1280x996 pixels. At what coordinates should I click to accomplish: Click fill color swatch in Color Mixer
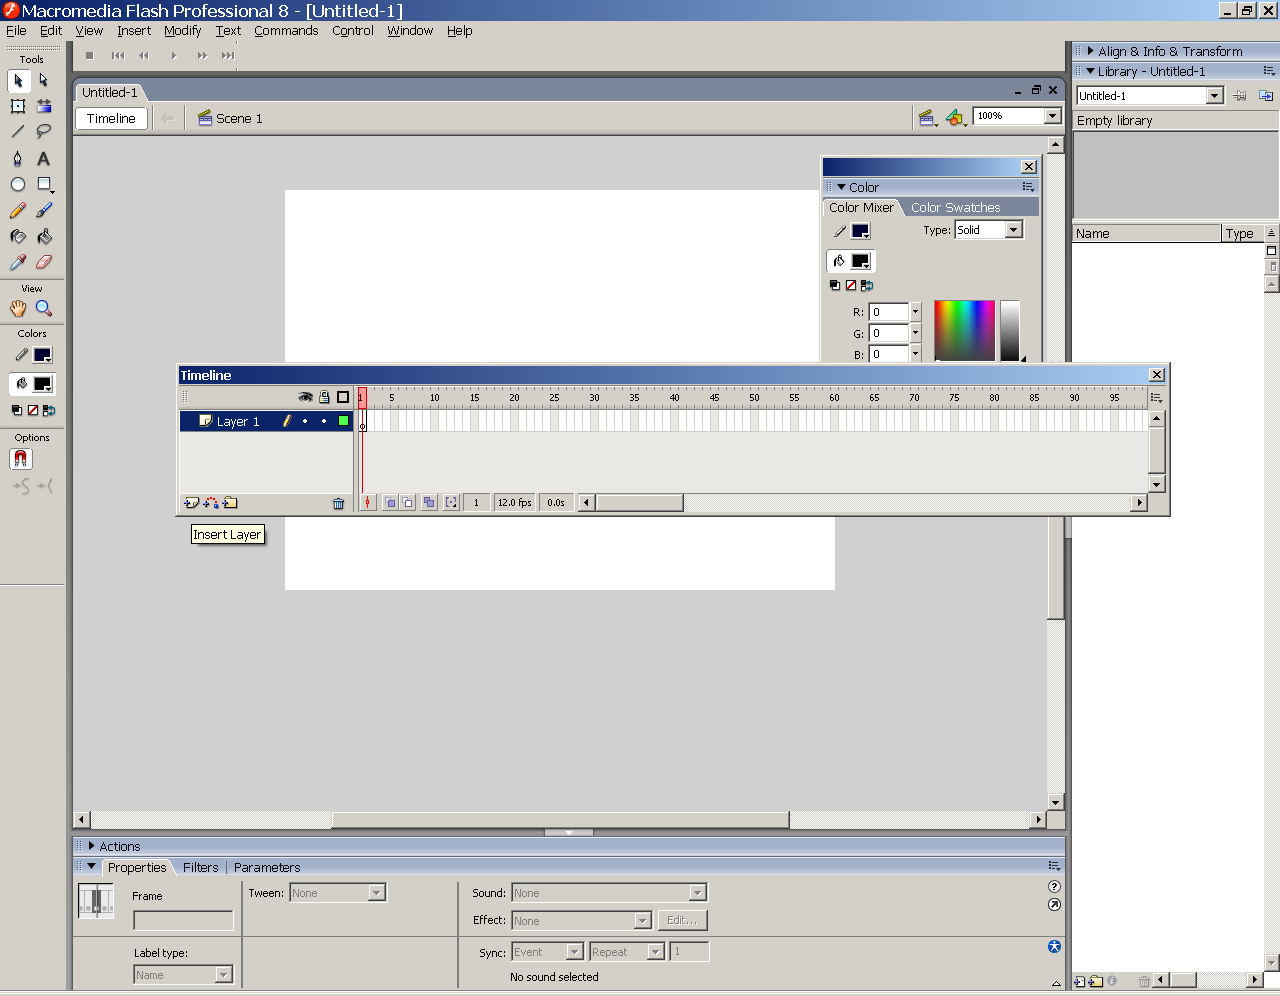coord(860,261)
